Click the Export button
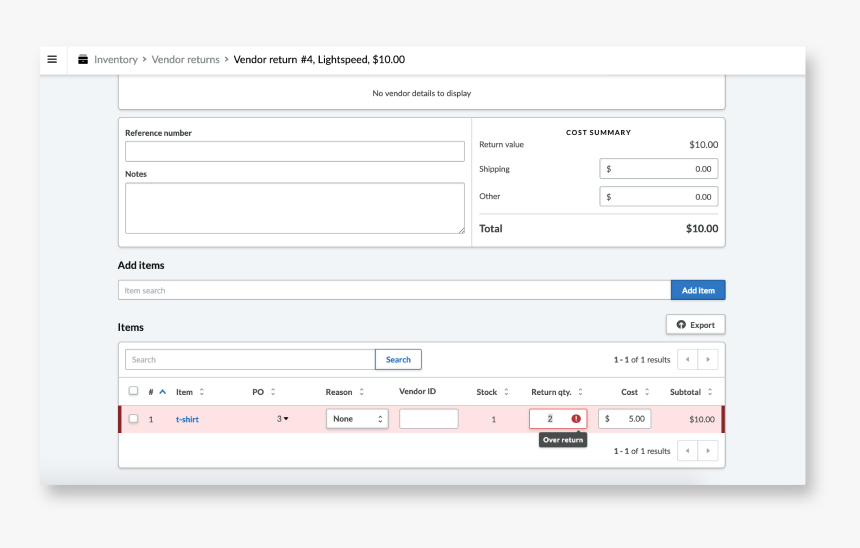 click(x=696, y=325)
